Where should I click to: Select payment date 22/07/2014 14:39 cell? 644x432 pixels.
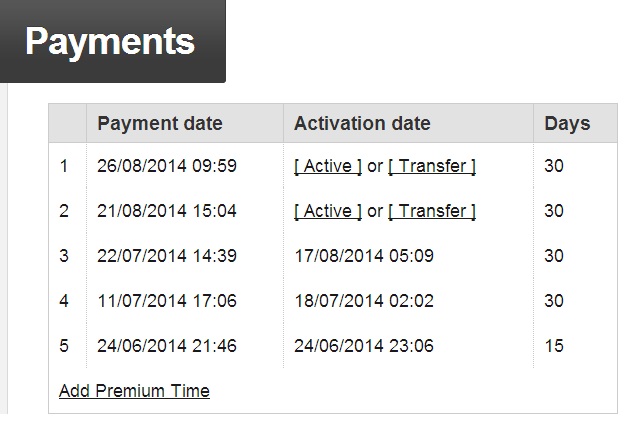tap(167, 256)
